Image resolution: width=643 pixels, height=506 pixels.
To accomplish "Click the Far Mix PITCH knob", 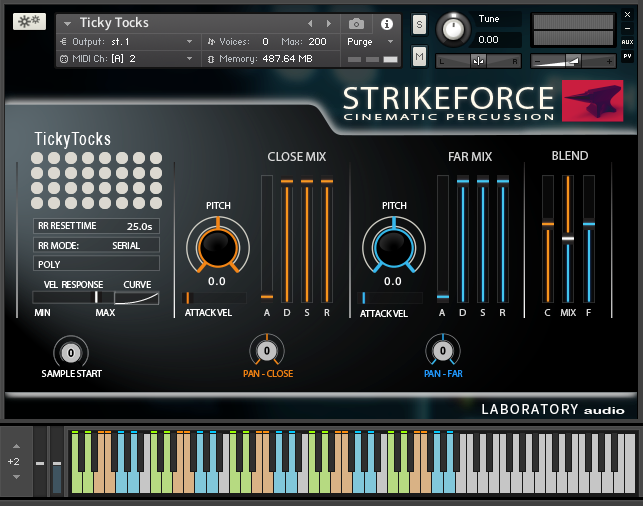I will click(x=394, y=248).
